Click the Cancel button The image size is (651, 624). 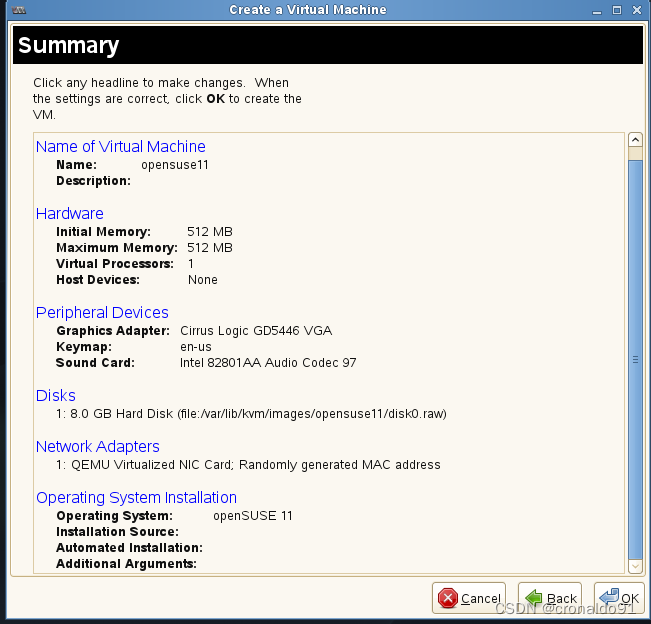[469, 598]
